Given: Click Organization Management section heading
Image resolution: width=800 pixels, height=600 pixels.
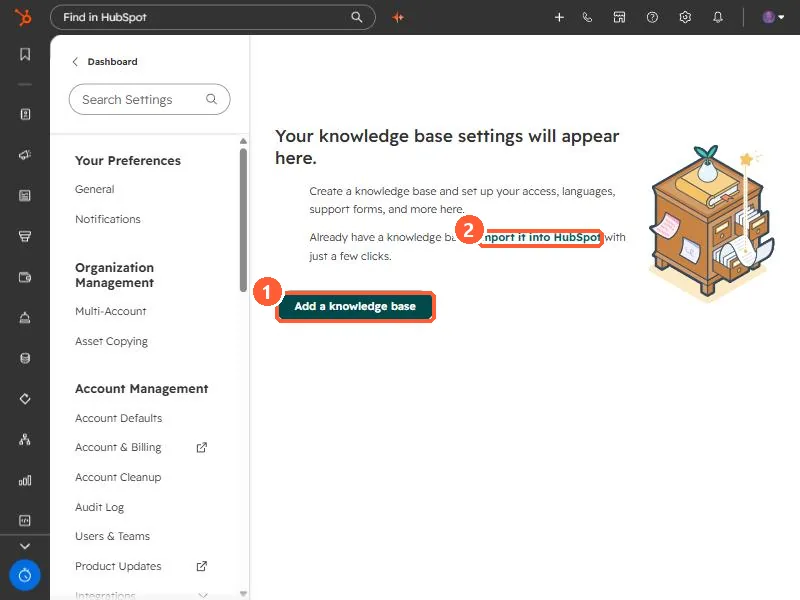Looking at the screenshot, I should coord(114,275).
